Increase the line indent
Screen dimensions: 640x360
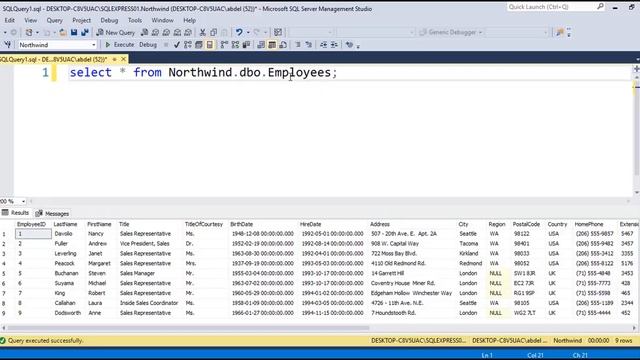(x=334, y=45)
